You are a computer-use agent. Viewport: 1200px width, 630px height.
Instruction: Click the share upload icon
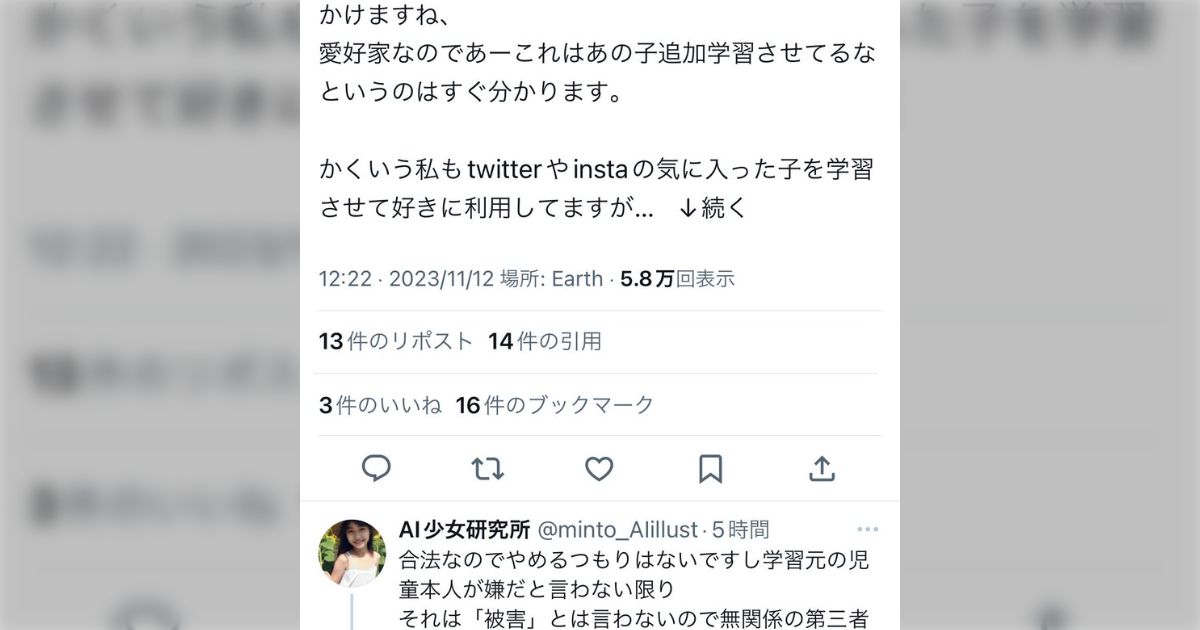click(x=821, y=468)
